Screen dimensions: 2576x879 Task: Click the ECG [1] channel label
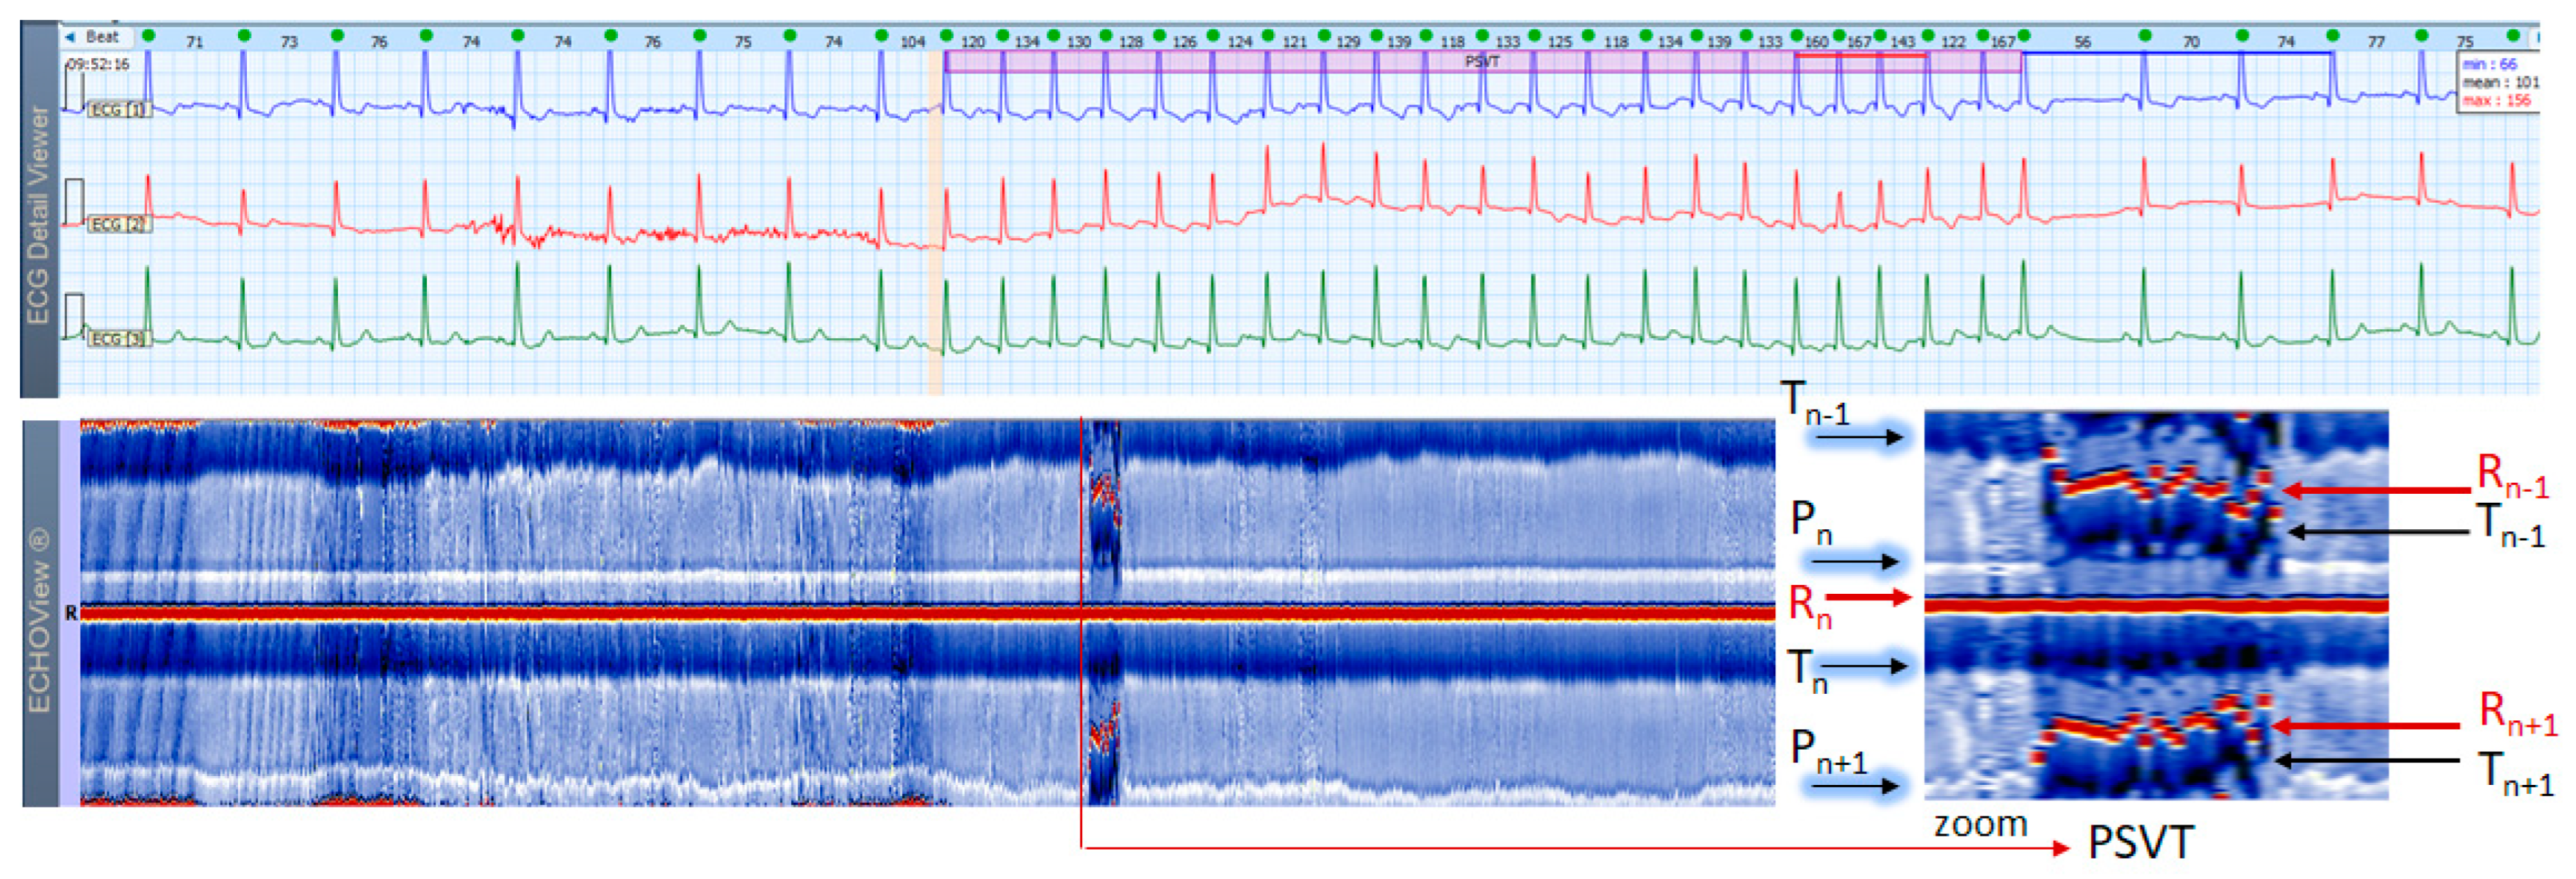(119, 110)
